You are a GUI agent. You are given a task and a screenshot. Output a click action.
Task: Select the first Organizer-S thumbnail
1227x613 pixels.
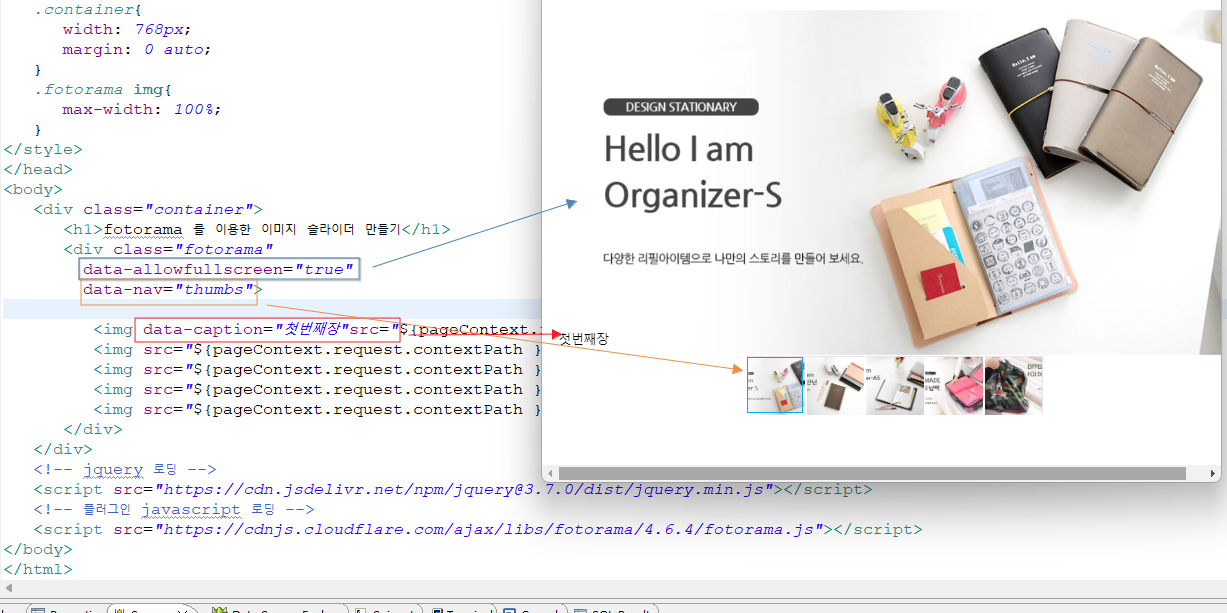pos(775,385)
